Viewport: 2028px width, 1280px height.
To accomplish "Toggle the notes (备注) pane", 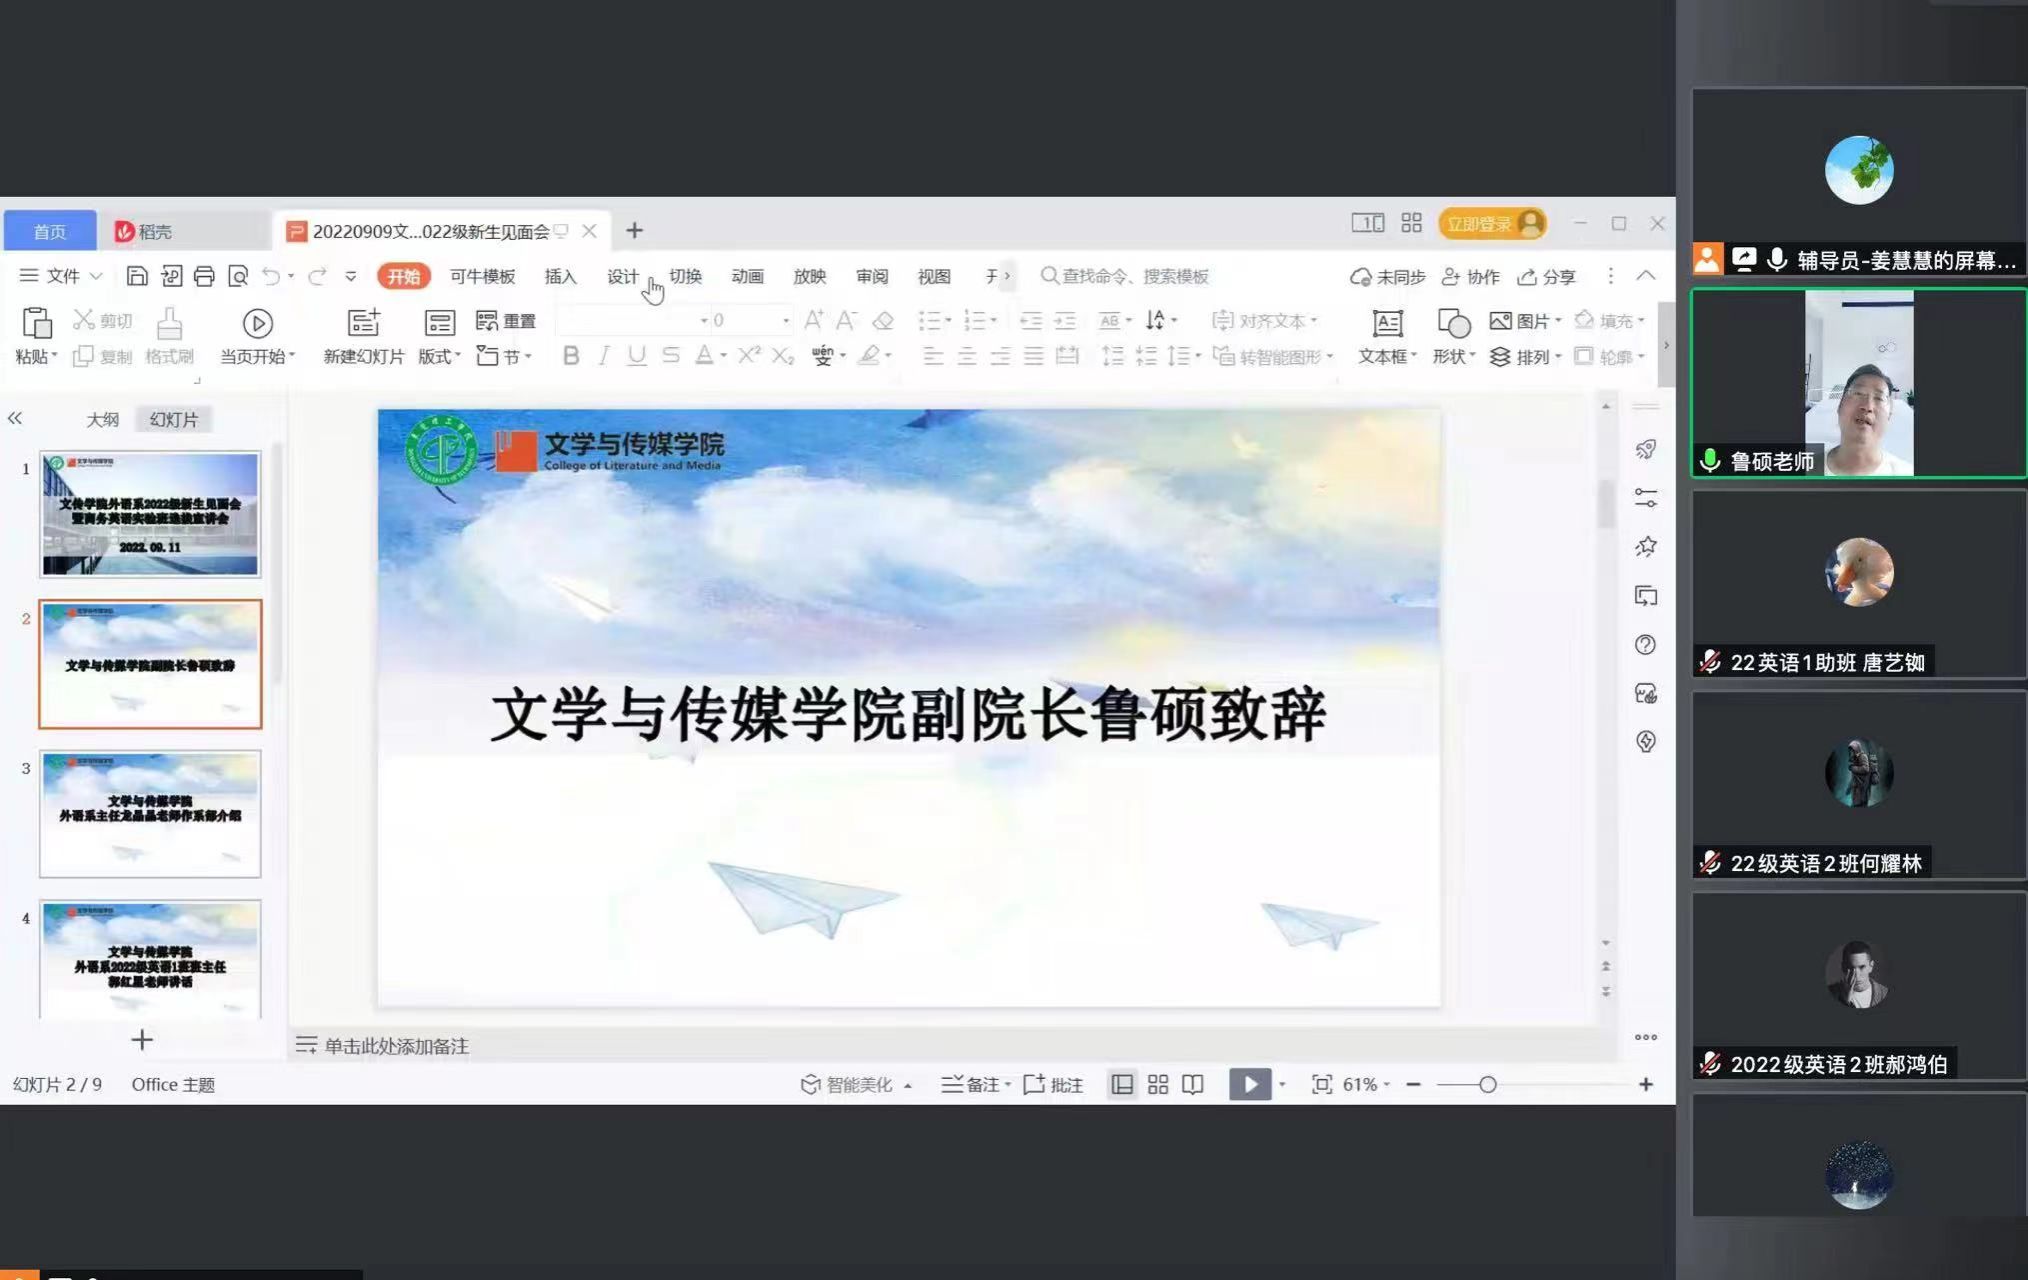I will (x=971, y=1084).
